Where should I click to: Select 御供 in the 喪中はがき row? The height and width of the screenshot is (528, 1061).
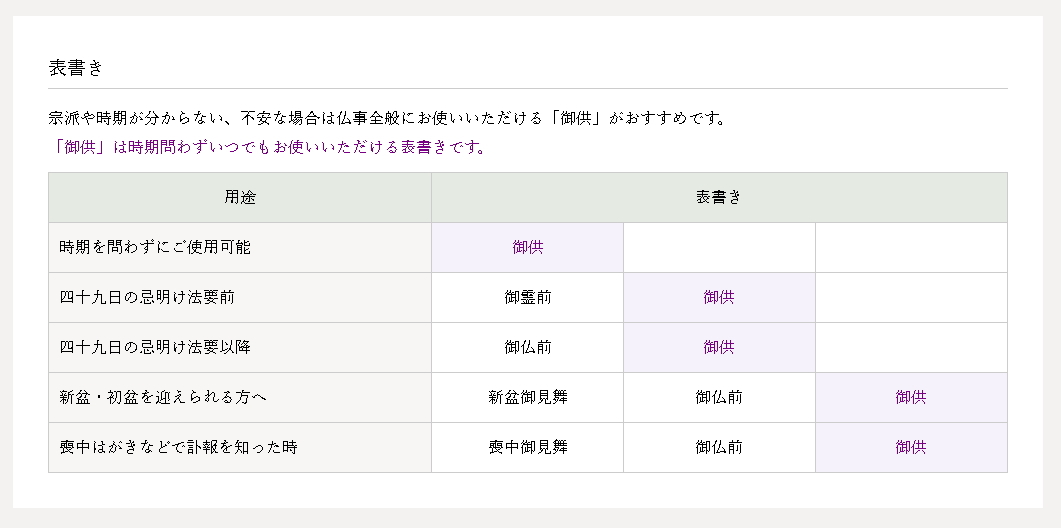tap(911, 447)
